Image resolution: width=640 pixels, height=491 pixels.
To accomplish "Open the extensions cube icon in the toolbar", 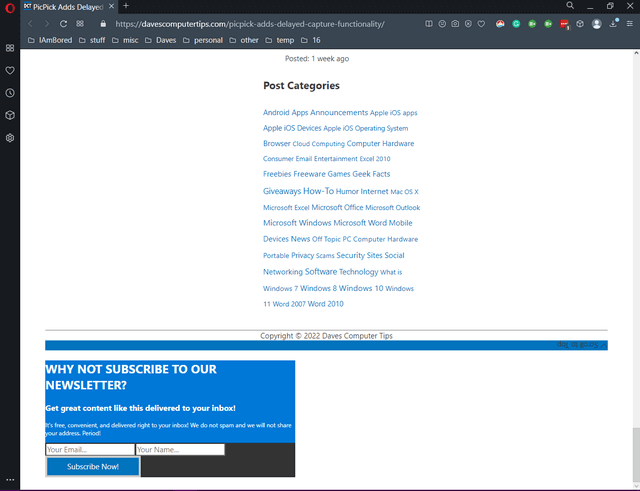I will [580, 24].
